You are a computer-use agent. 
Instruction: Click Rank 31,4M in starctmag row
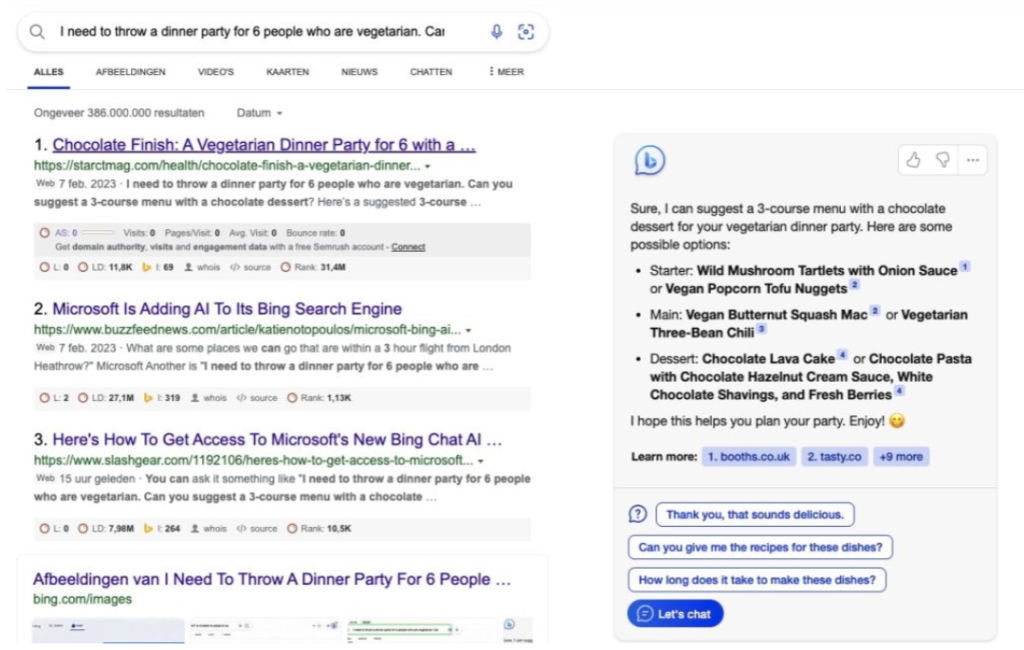pos(313,267)
